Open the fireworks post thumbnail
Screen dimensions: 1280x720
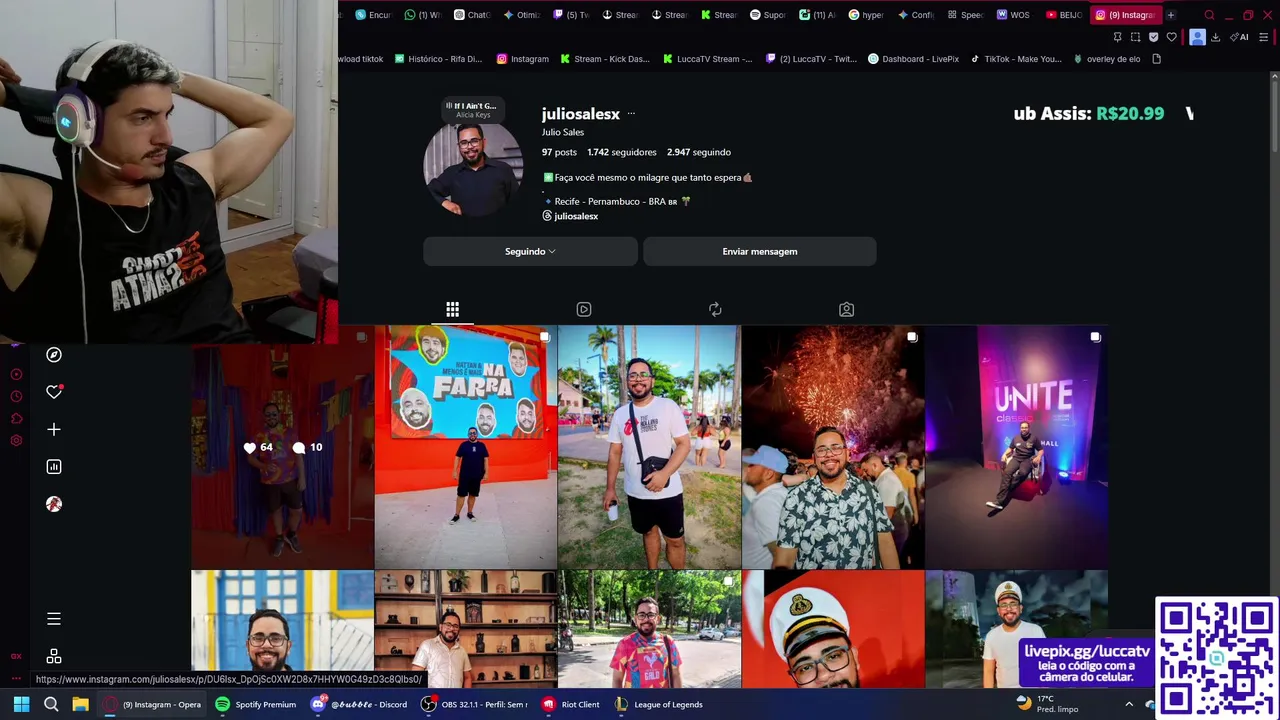[x=833, y=447]
